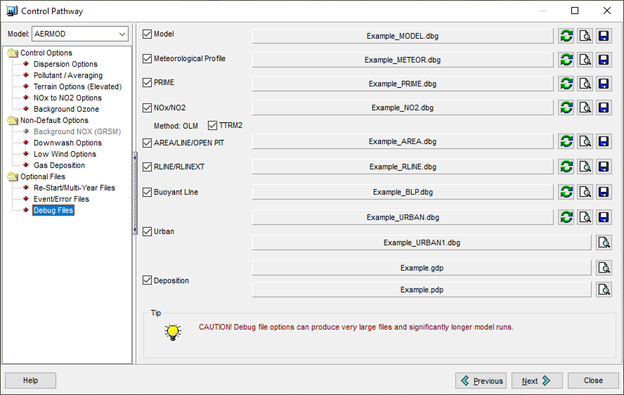Viewport: 624px width, 395px height.
Task: Click refresh icon for Example_BLP.dbg
Action: pos(566,192)
